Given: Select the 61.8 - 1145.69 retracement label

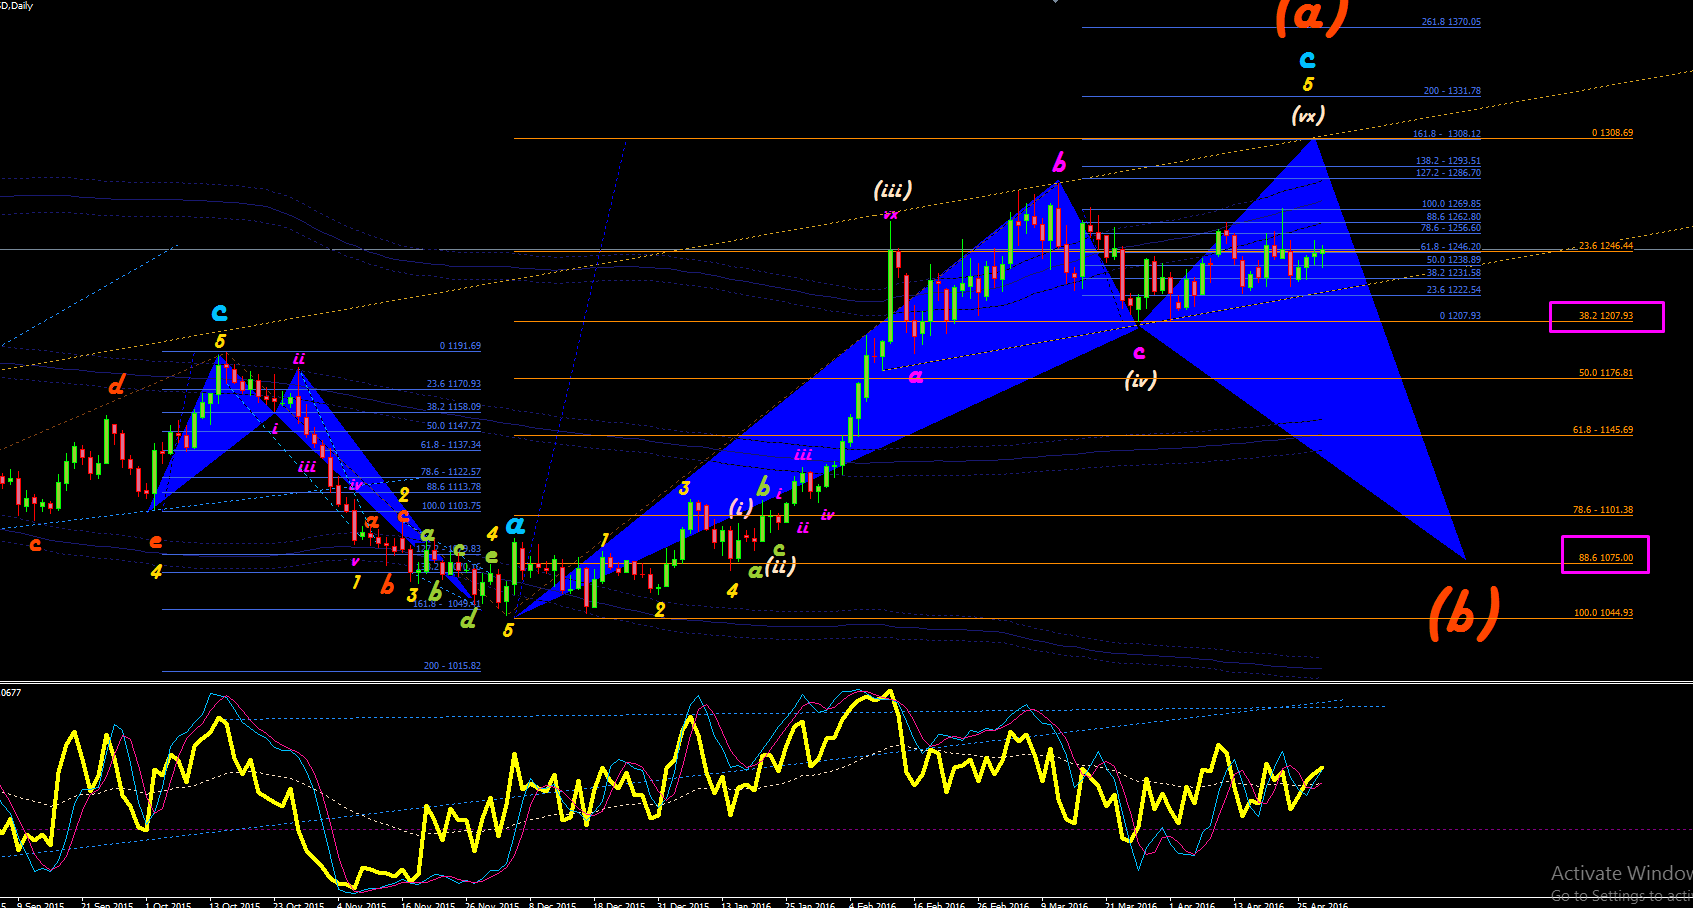Looking at the screenshot, I should (x=1603, y=430).
